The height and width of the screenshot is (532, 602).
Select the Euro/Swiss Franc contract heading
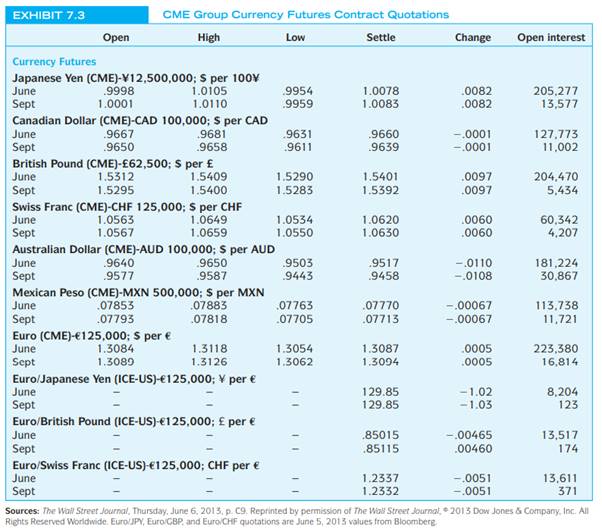coord(136,465)
